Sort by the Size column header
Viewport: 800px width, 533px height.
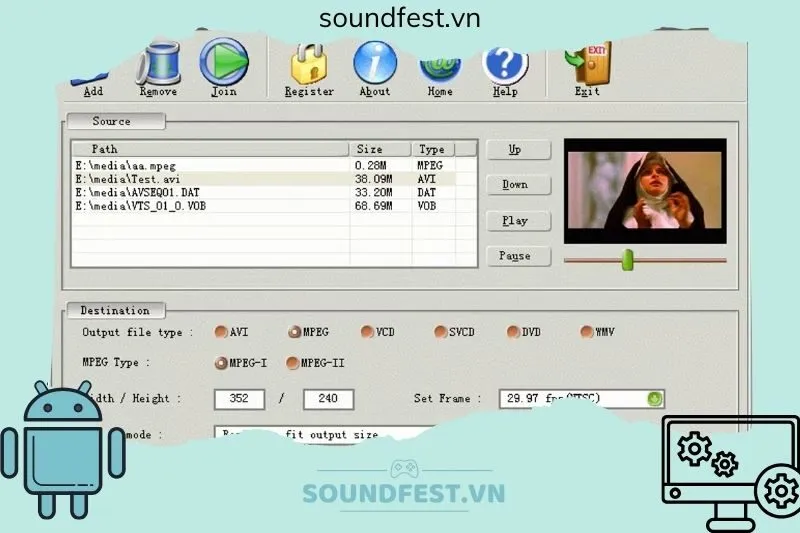380,149
